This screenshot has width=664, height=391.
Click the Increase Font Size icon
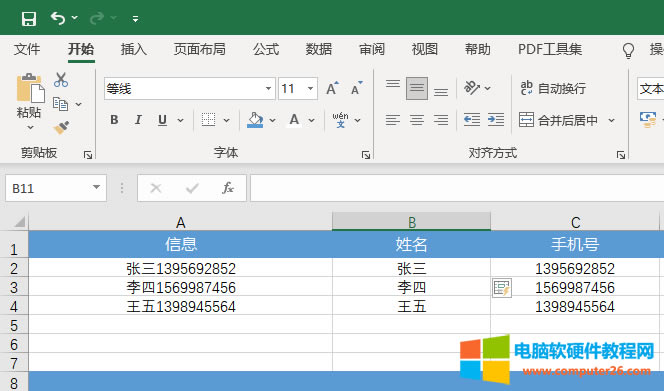coord(332,88)
